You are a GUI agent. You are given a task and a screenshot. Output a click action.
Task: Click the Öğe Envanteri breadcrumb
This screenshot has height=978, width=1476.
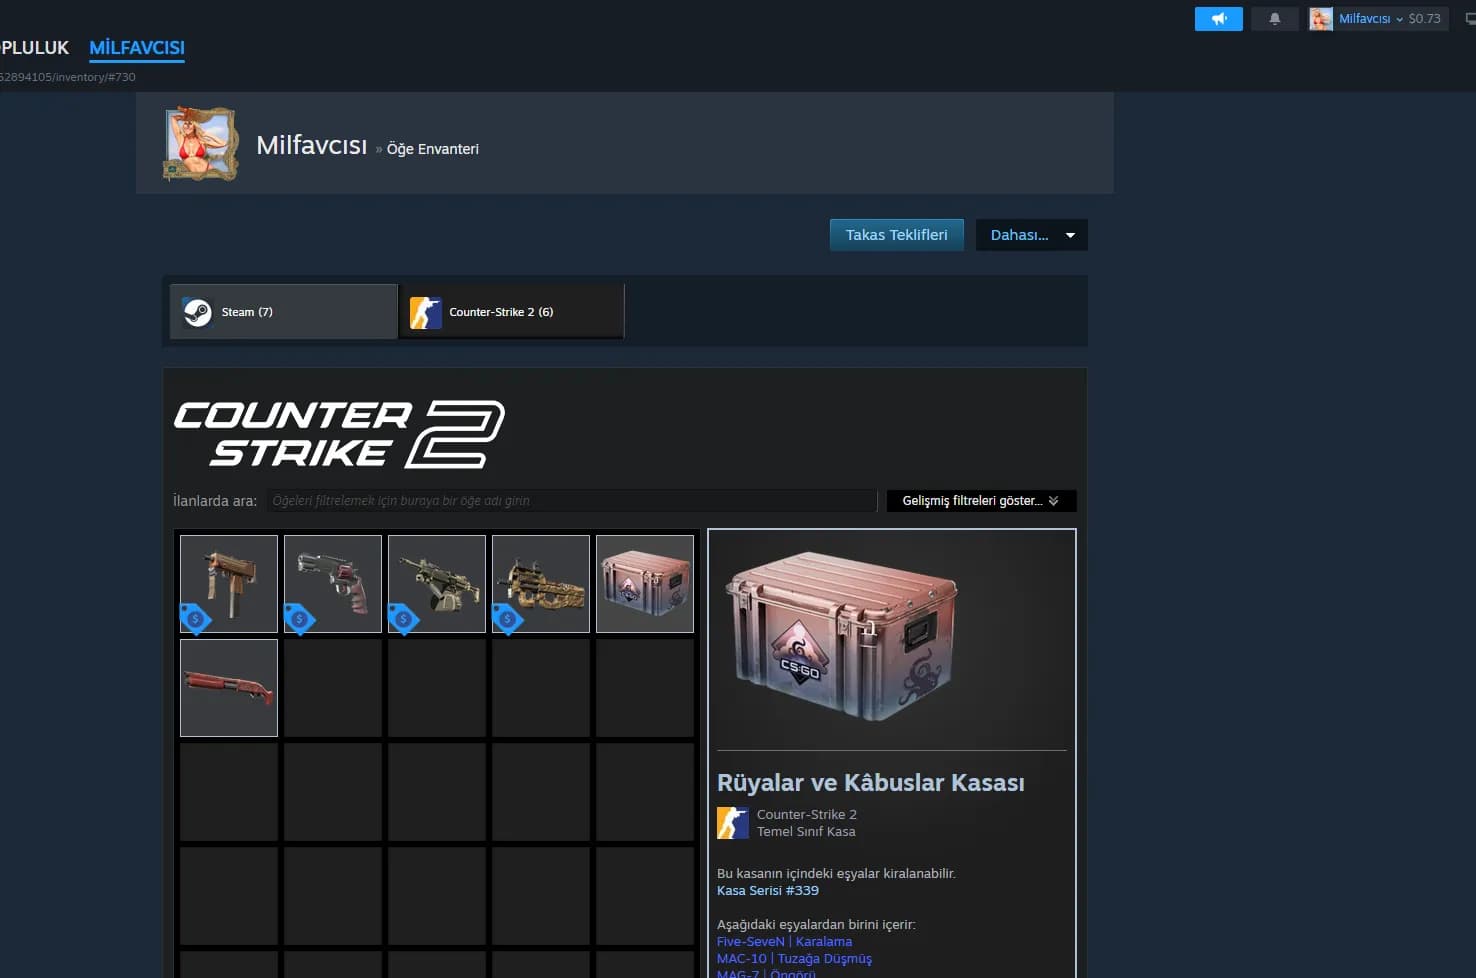pyautogui.click(x=433, y=149)
